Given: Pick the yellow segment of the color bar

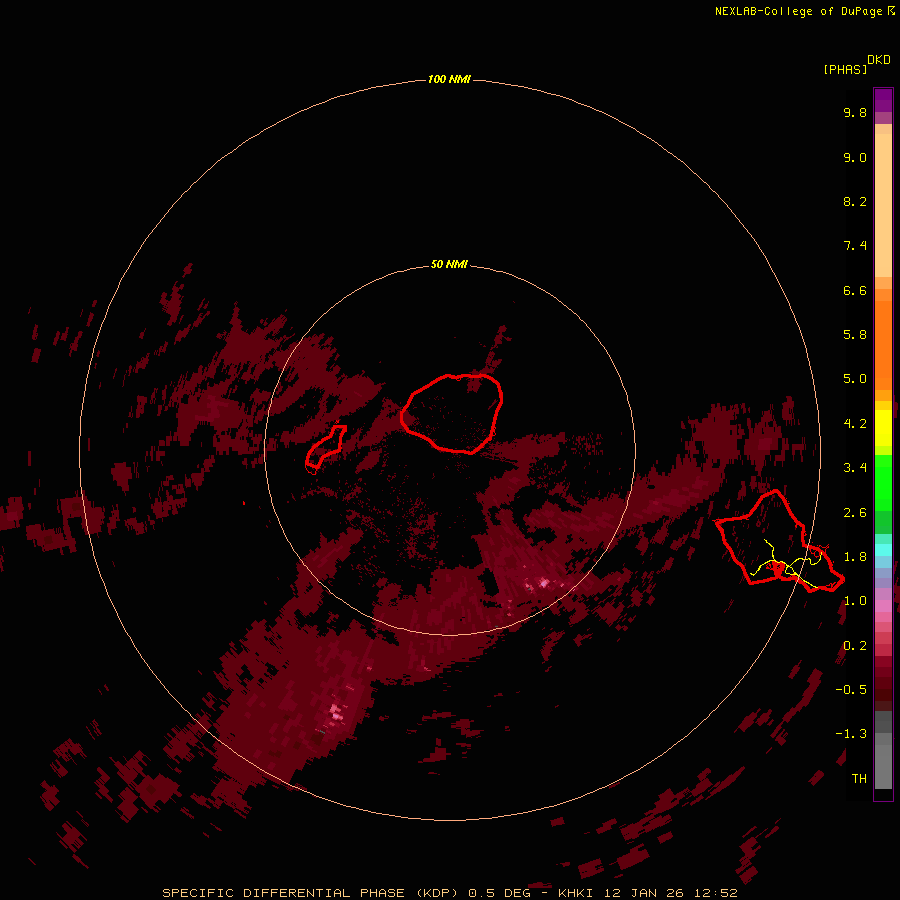Looking at the screenshot, I should [883, 428].
